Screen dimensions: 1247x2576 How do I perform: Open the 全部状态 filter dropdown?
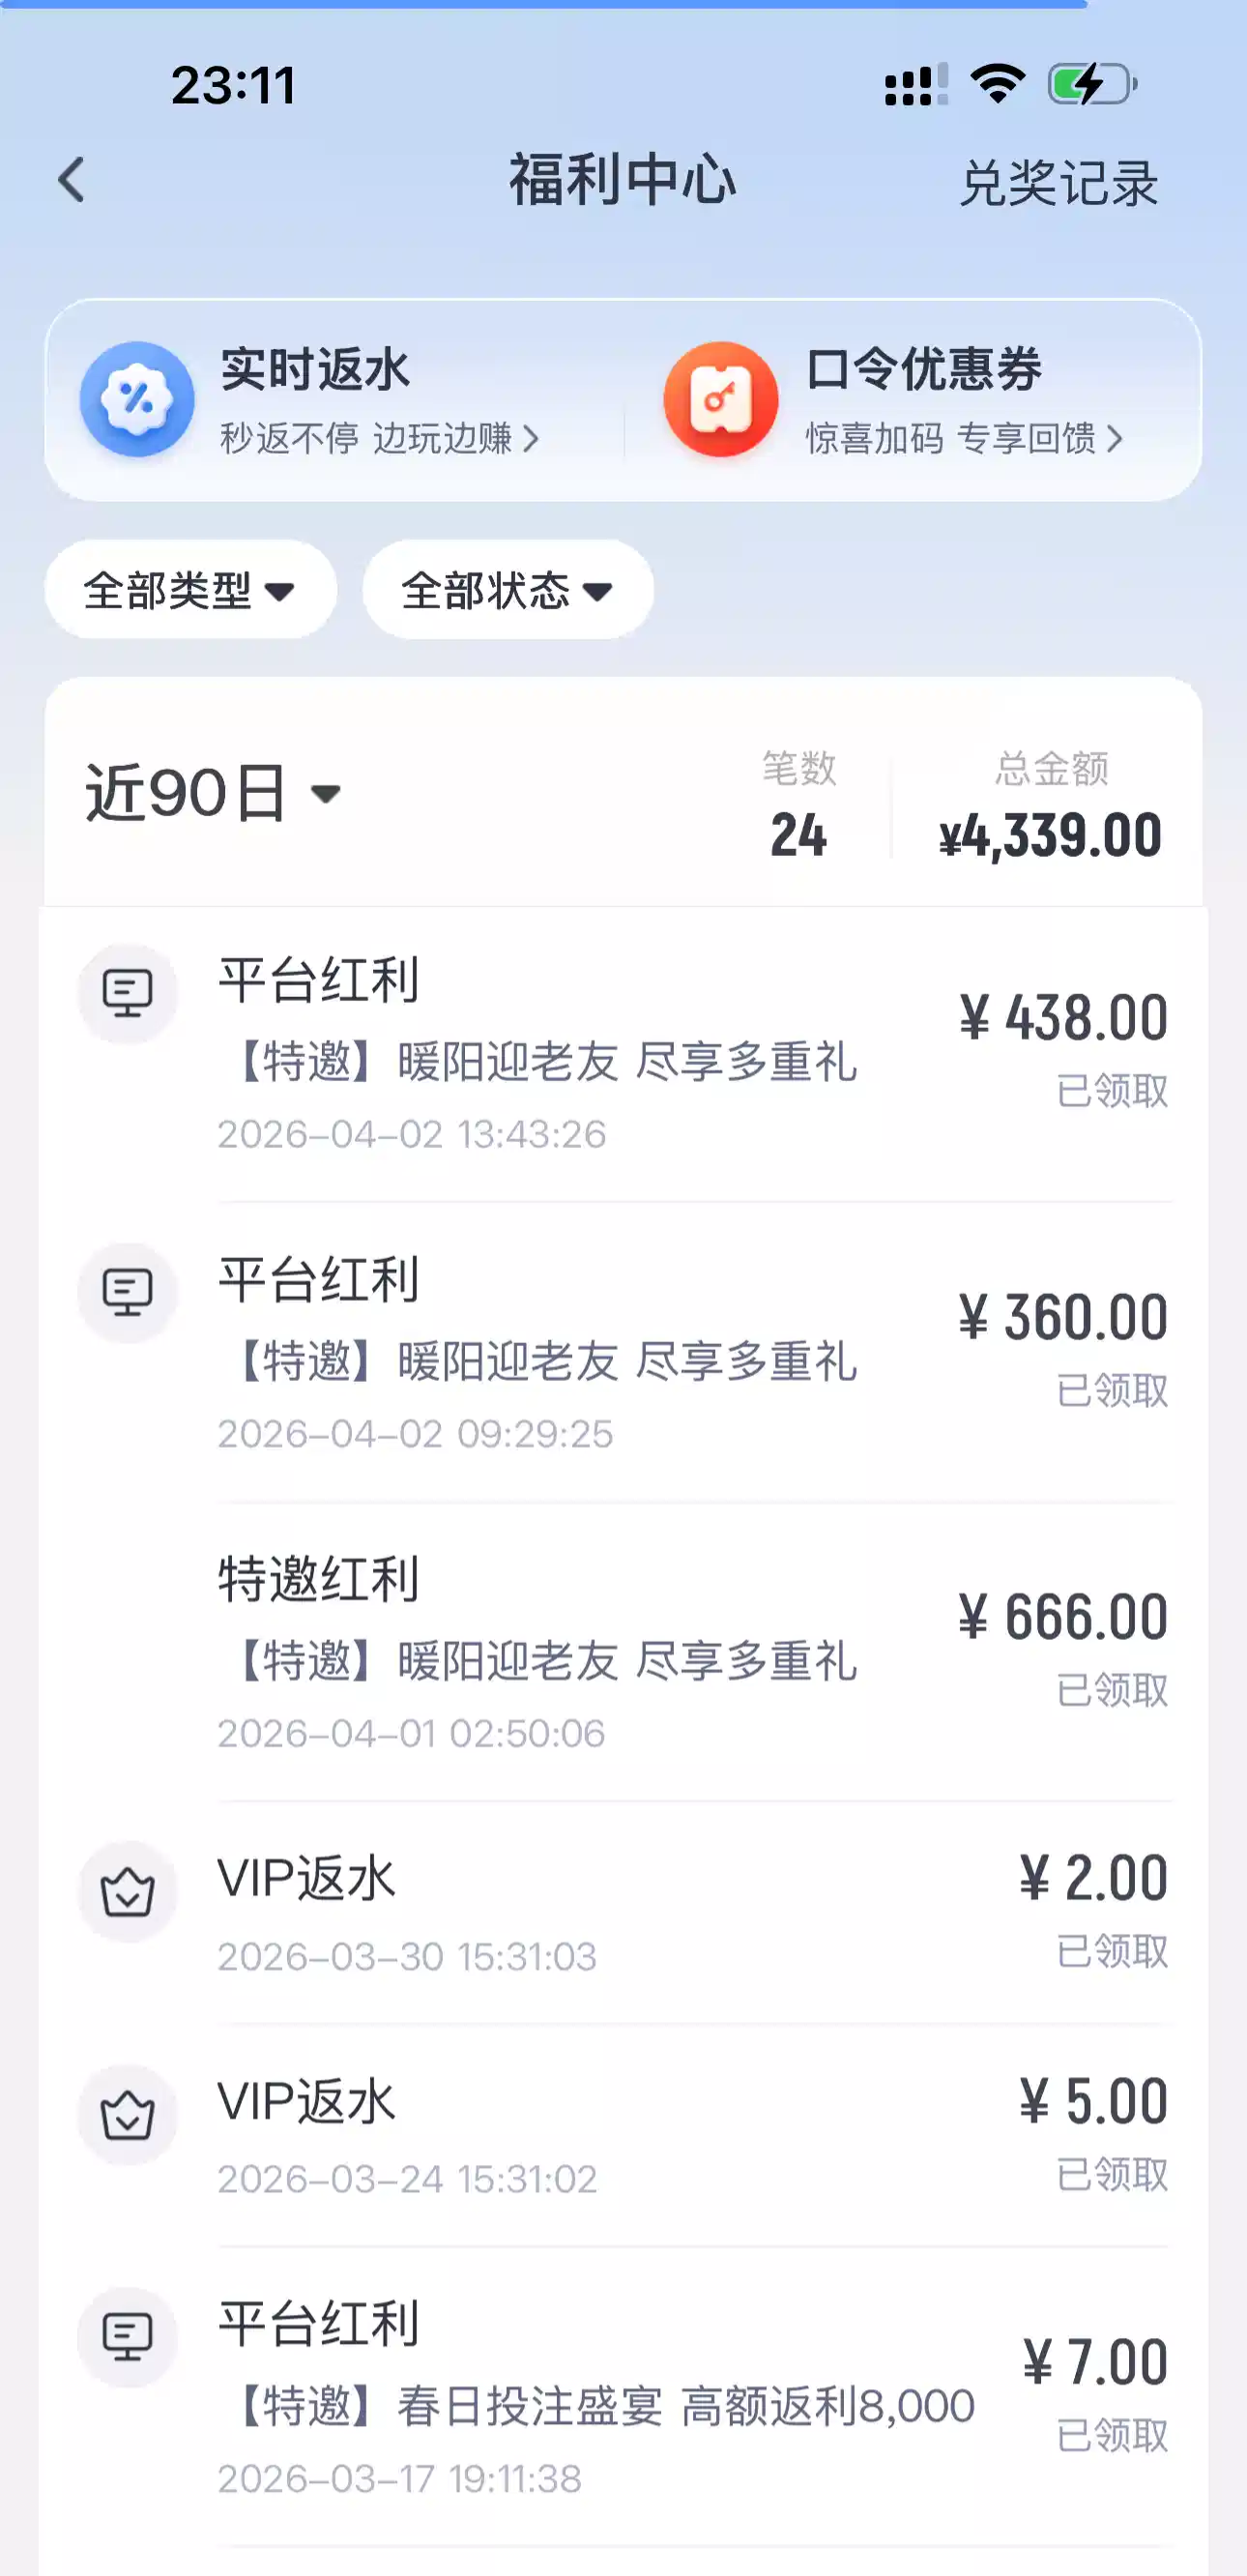tap(507, 590)
